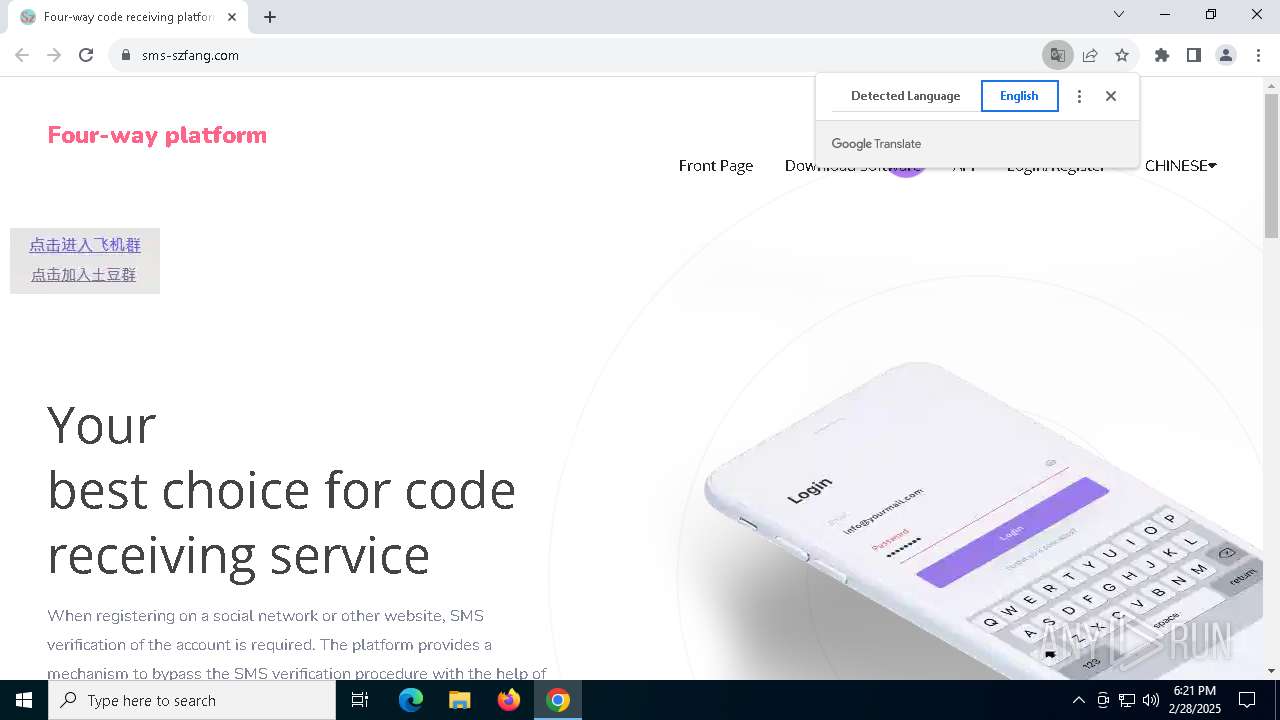The height and width of the screenshot is (720, 1280).
Task: Bookmark this page with the star
Action: tap(1122, 55)
